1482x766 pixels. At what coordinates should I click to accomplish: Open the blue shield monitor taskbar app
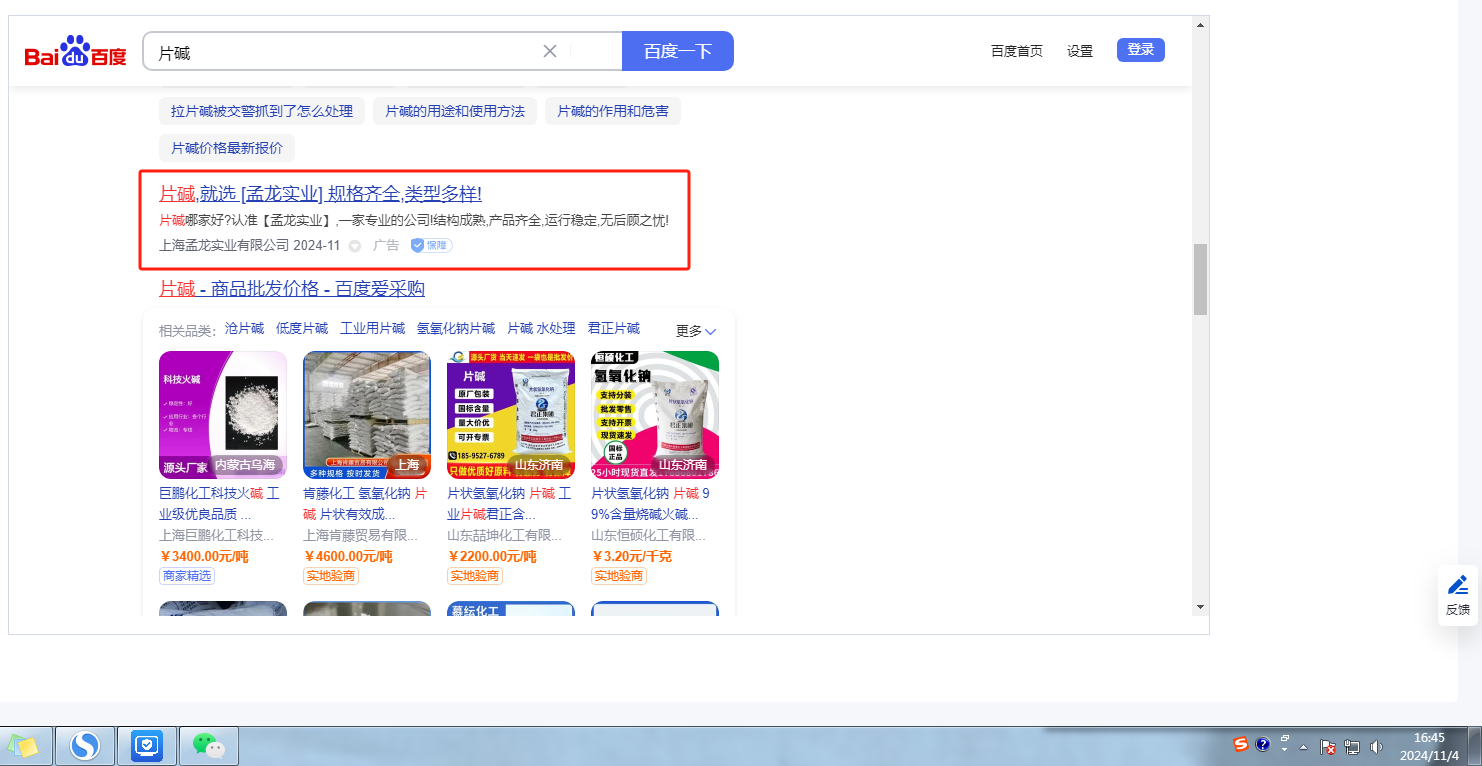coord(147,746)
